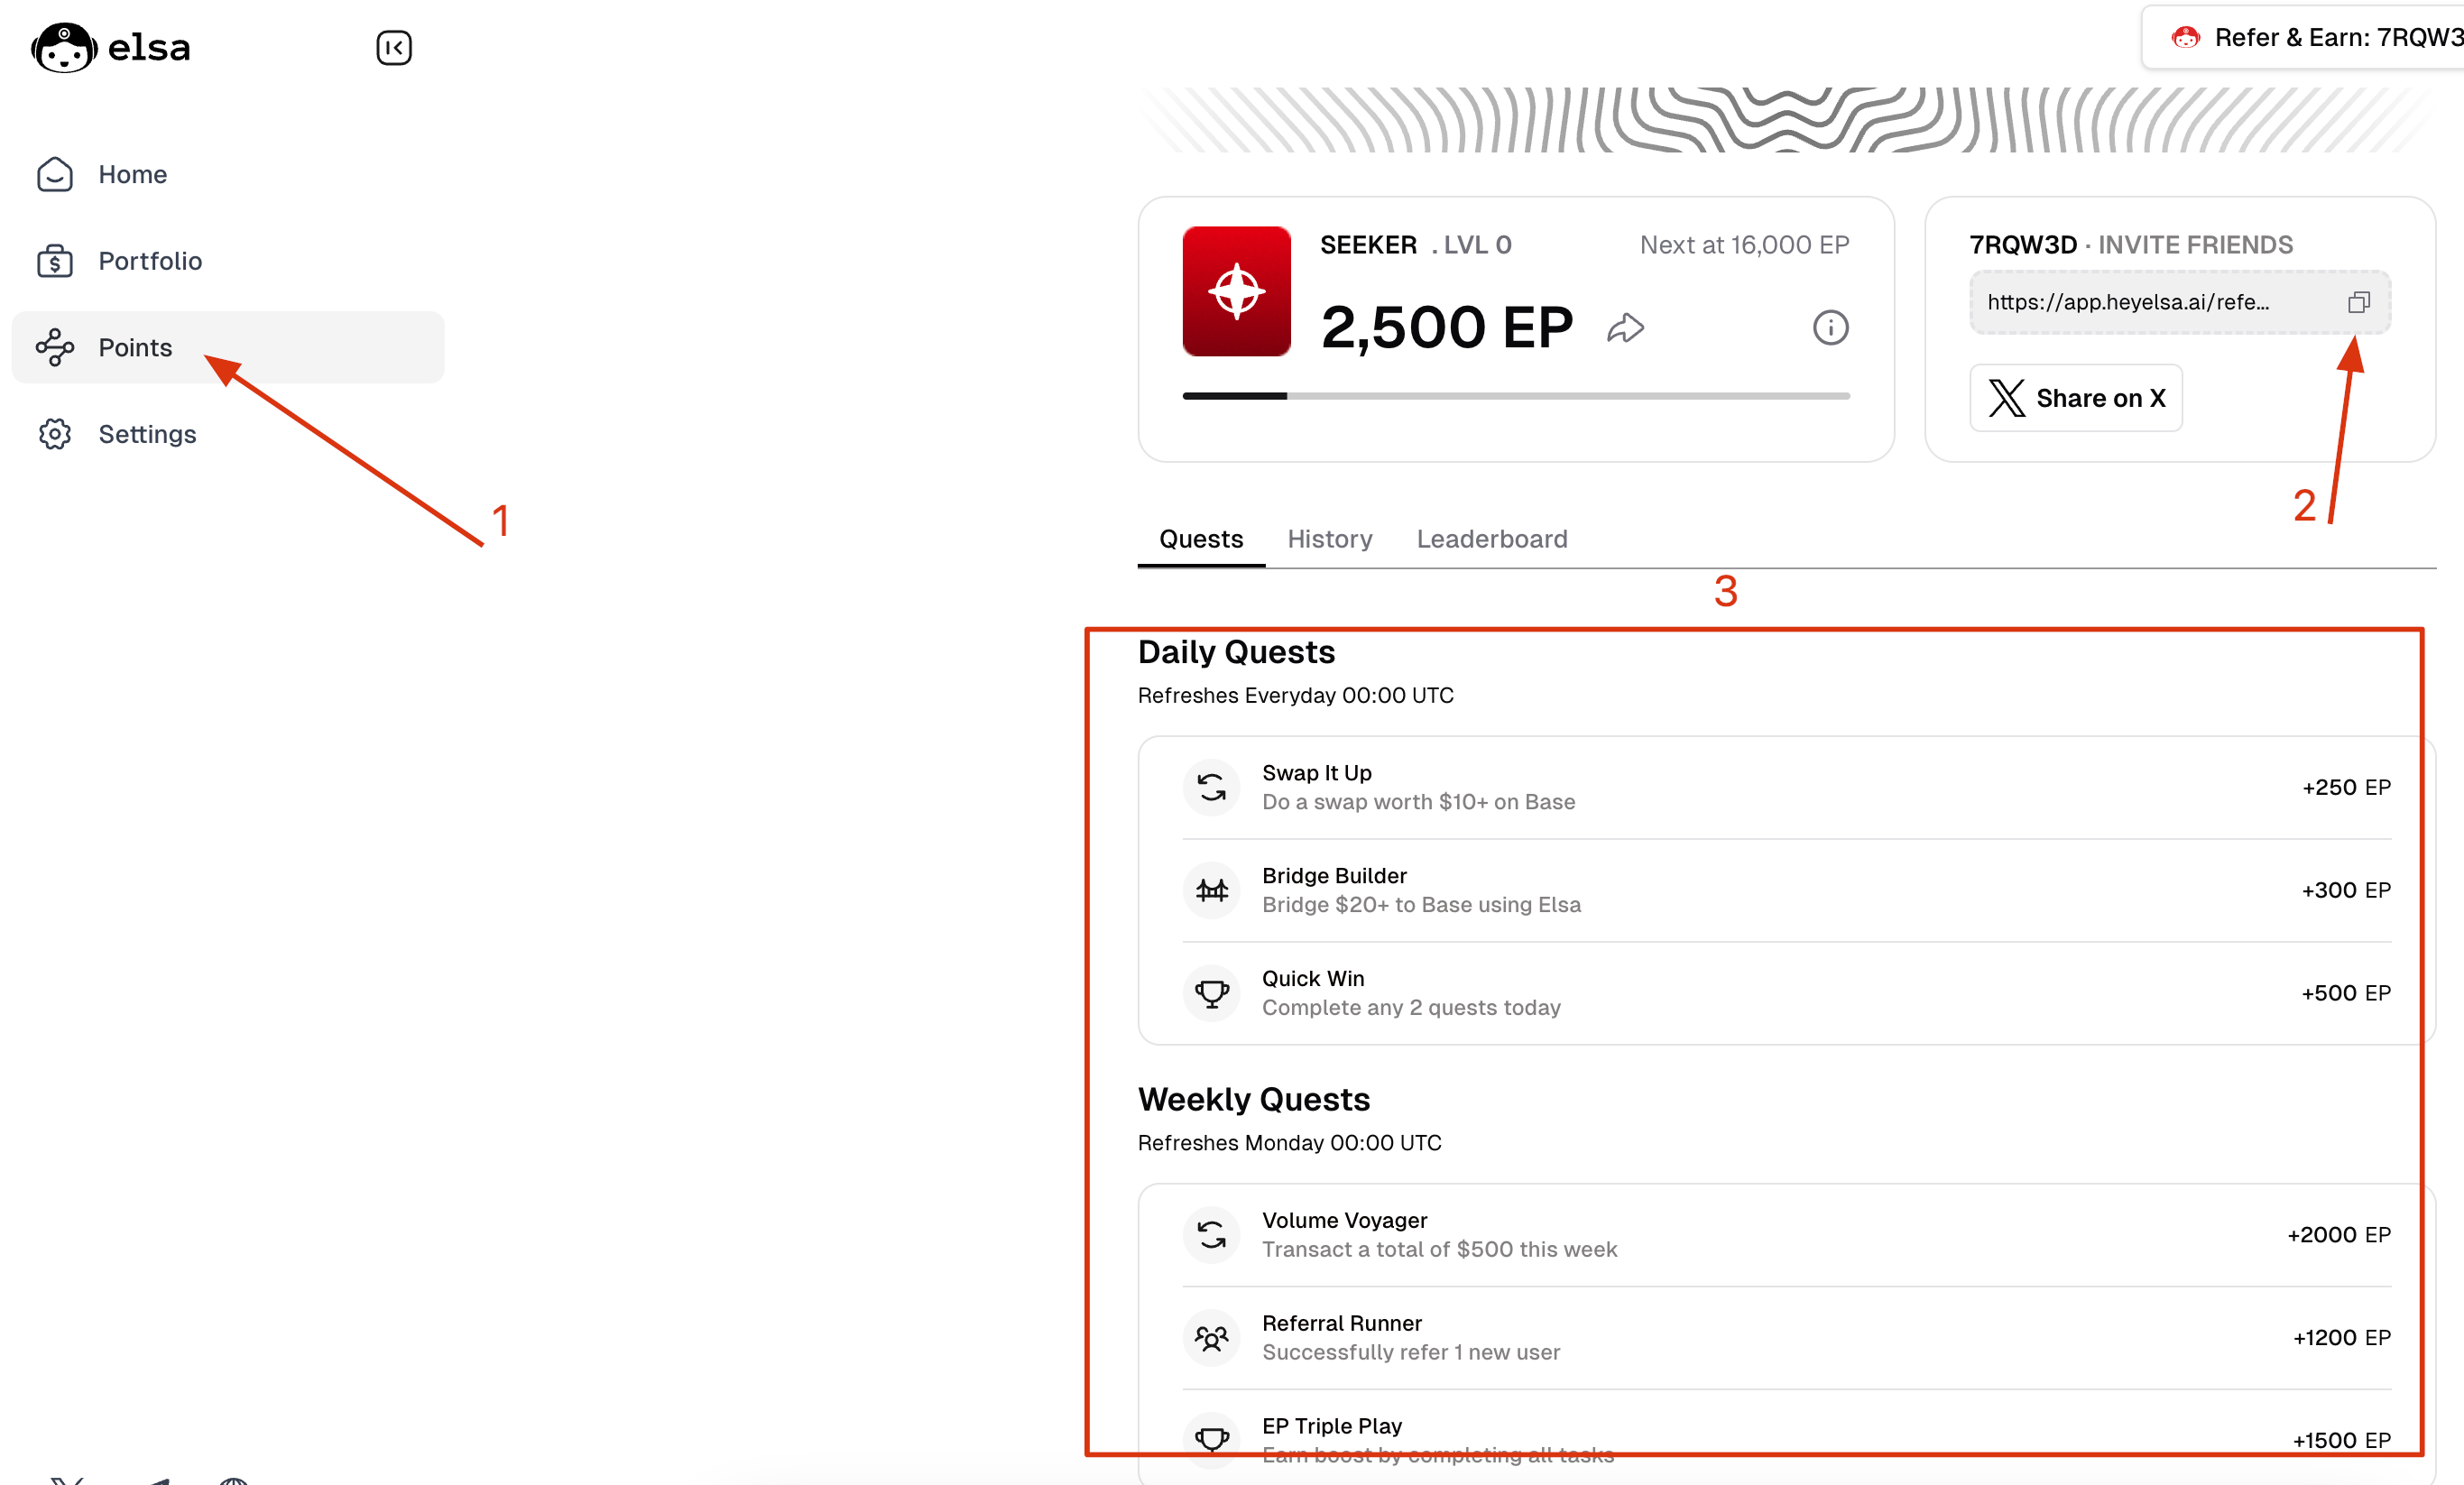The height and width of the screenshot is (1485, 2464).
Task: Open the Home page
Action: point(132,175)
